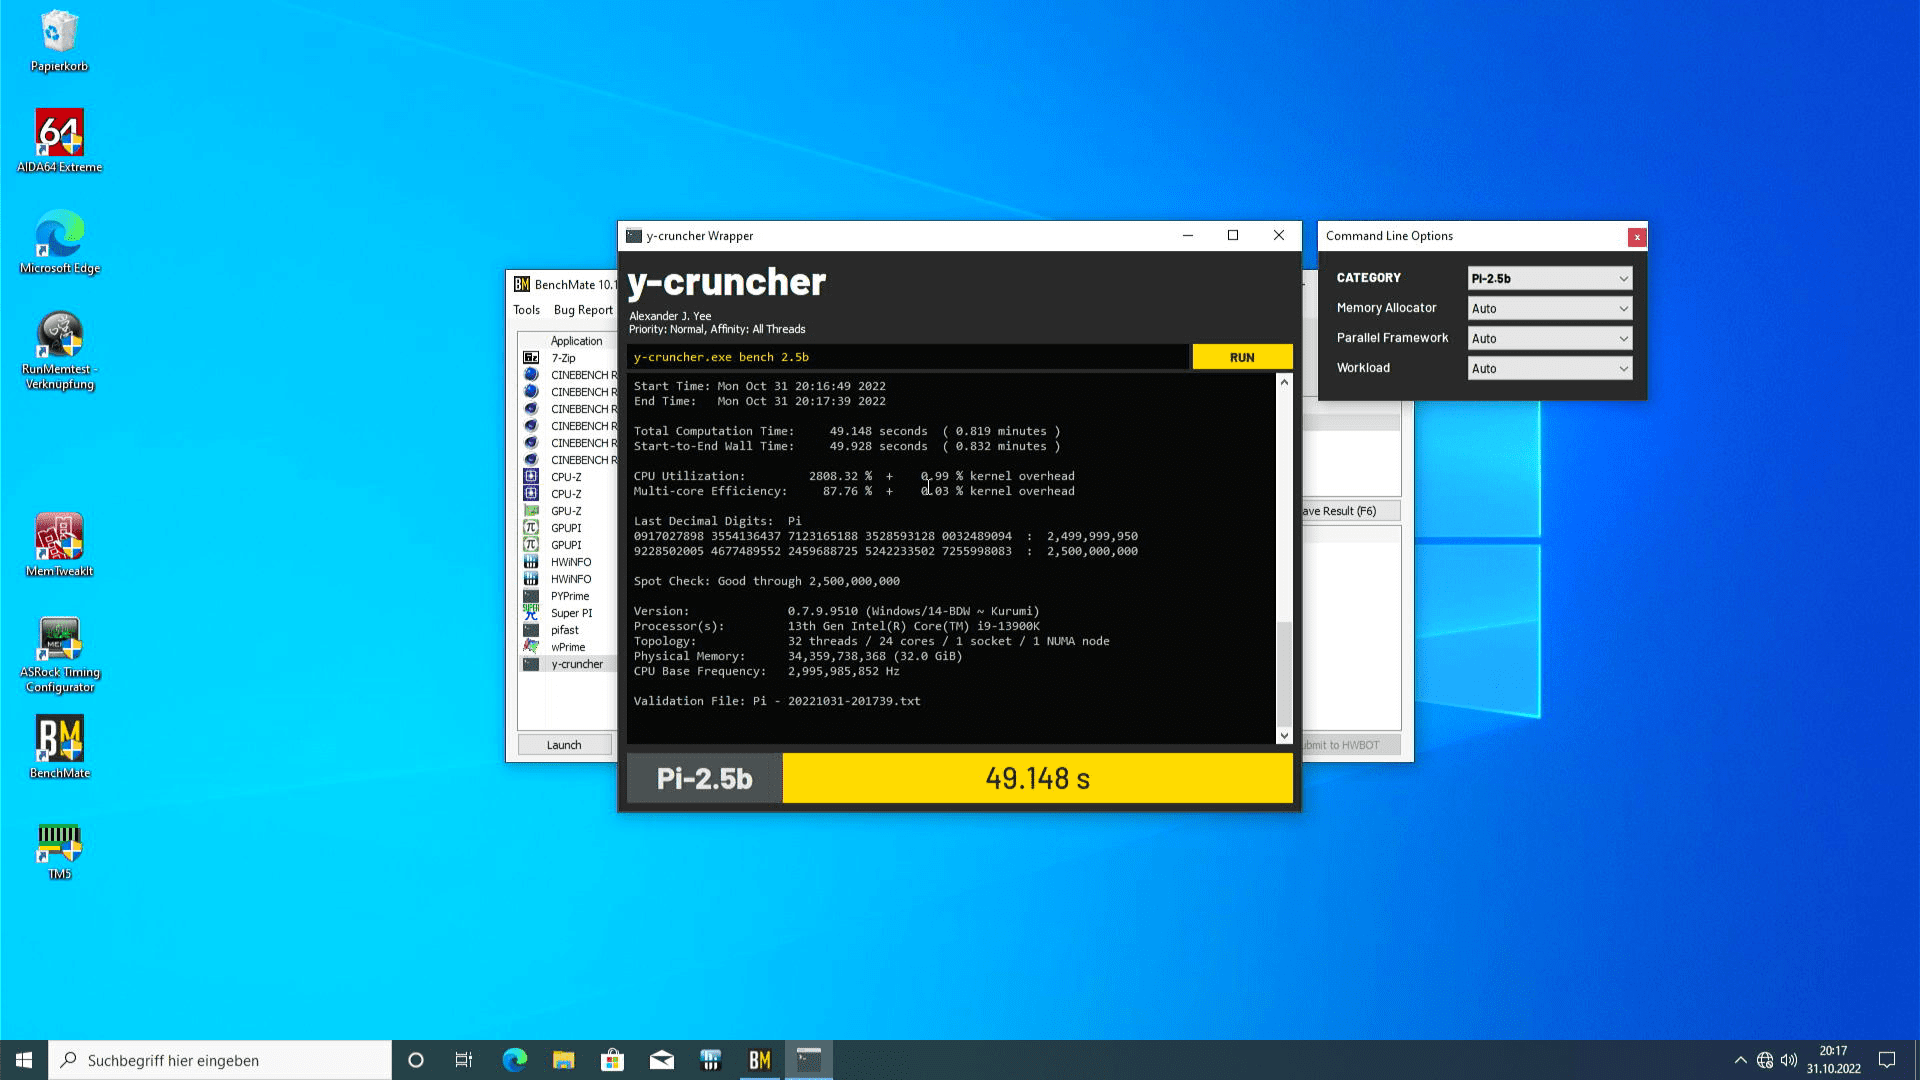Select 7-Zip in application list
The image size is (1920, 1080).
[563, 358]
